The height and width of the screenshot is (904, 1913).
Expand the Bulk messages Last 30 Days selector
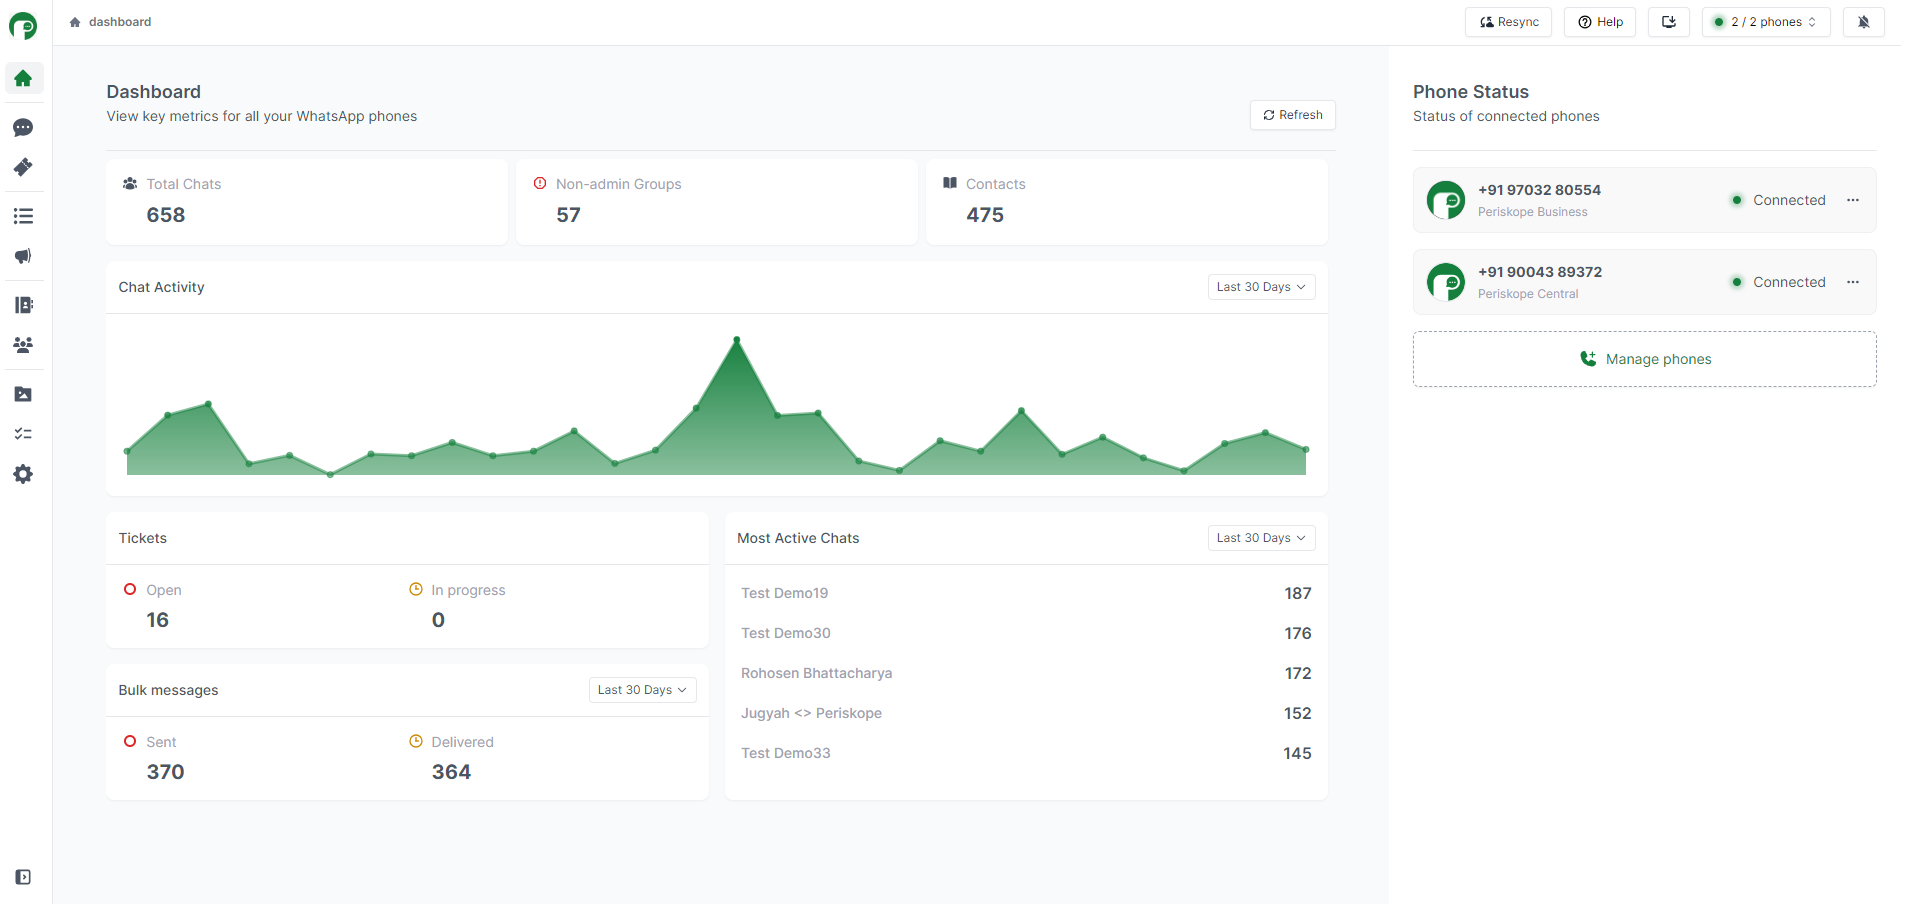click(x=641, y=689)
